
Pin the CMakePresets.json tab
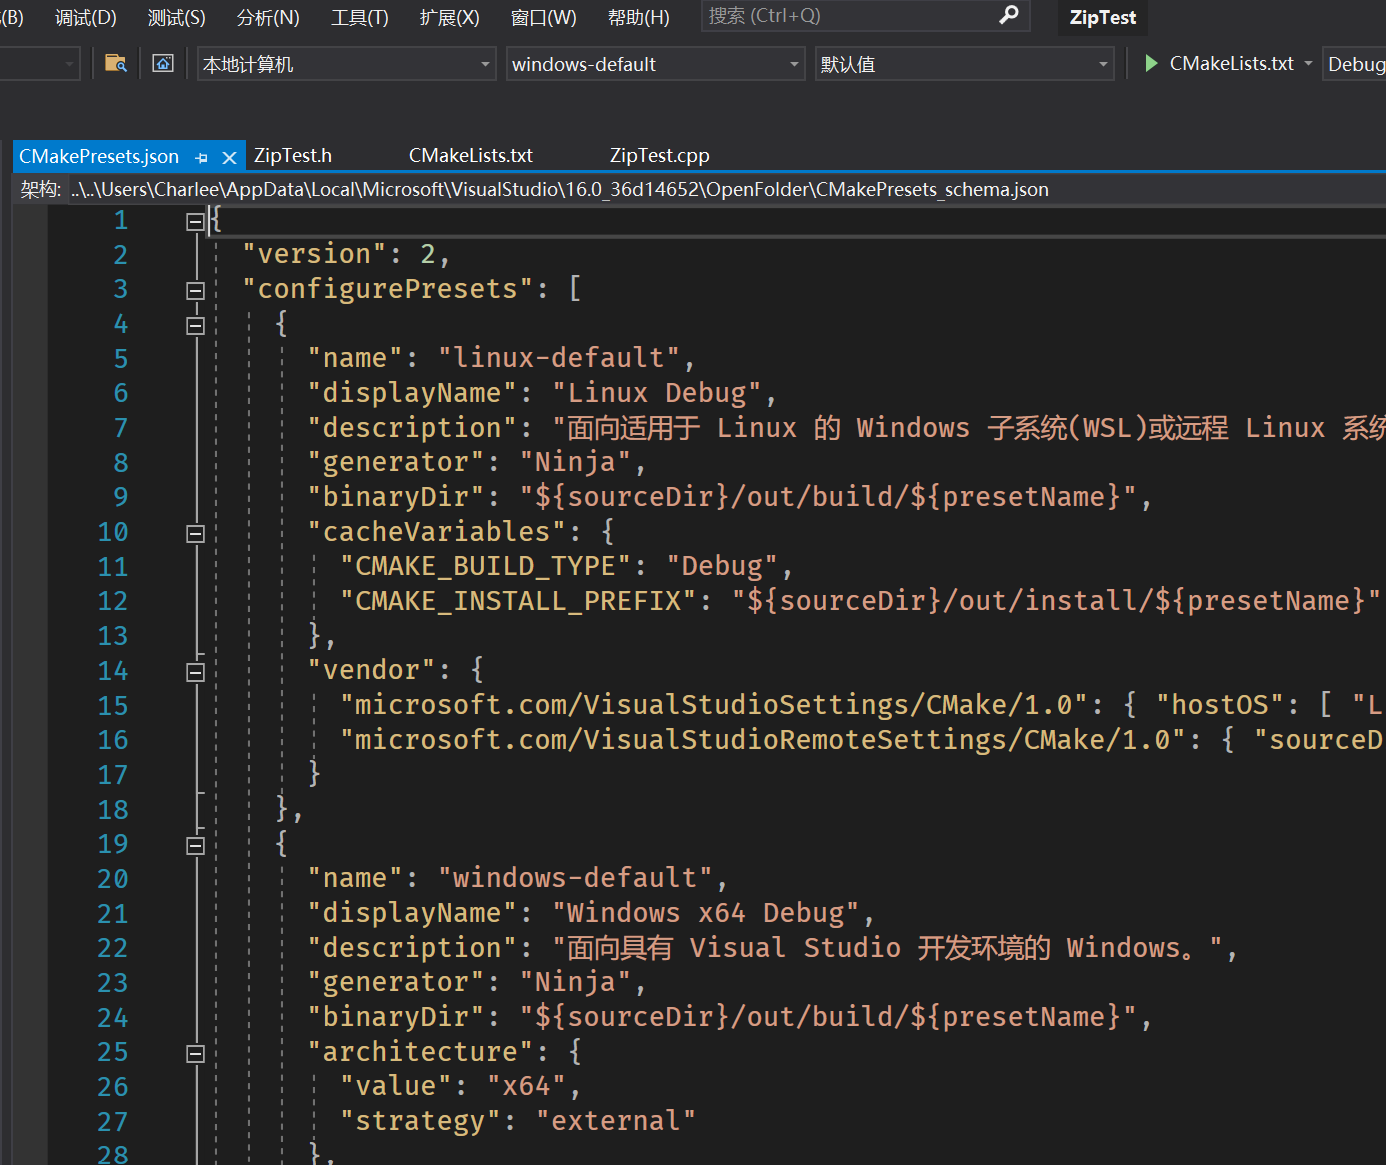point(202,158)
